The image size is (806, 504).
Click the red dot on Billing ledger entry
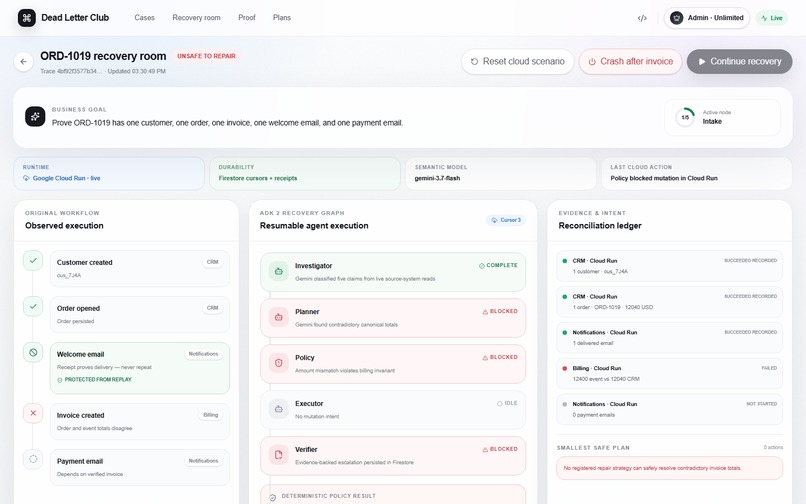(x=564, y=368)
